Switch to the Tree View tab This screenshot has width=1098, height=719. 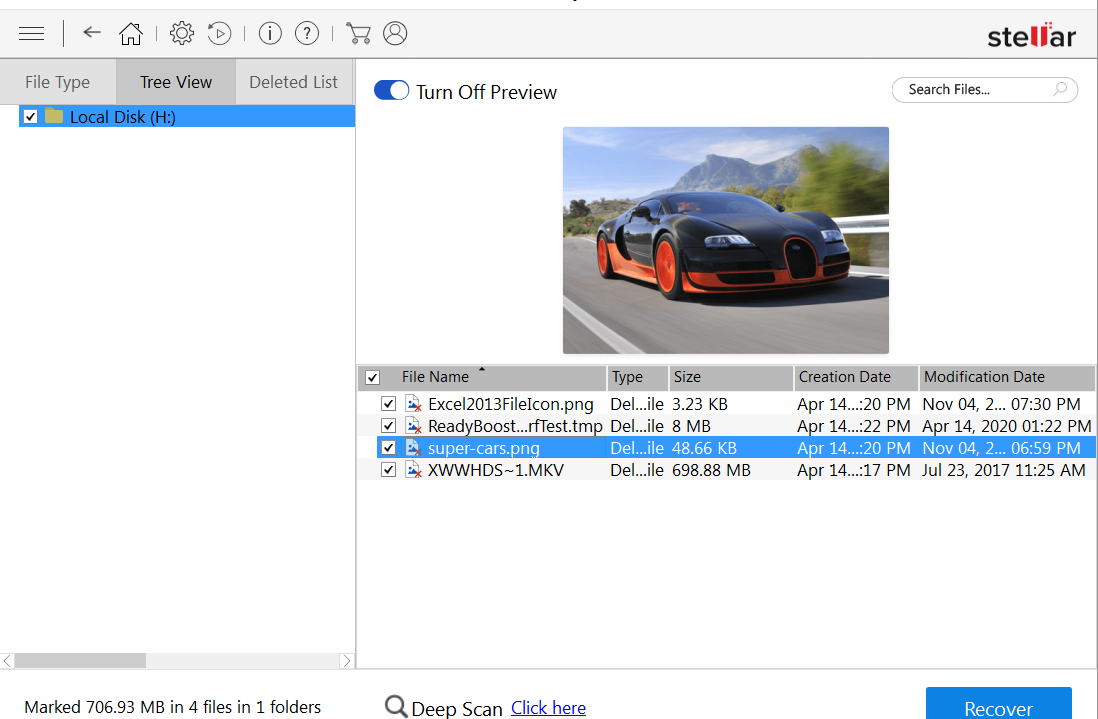176,82
